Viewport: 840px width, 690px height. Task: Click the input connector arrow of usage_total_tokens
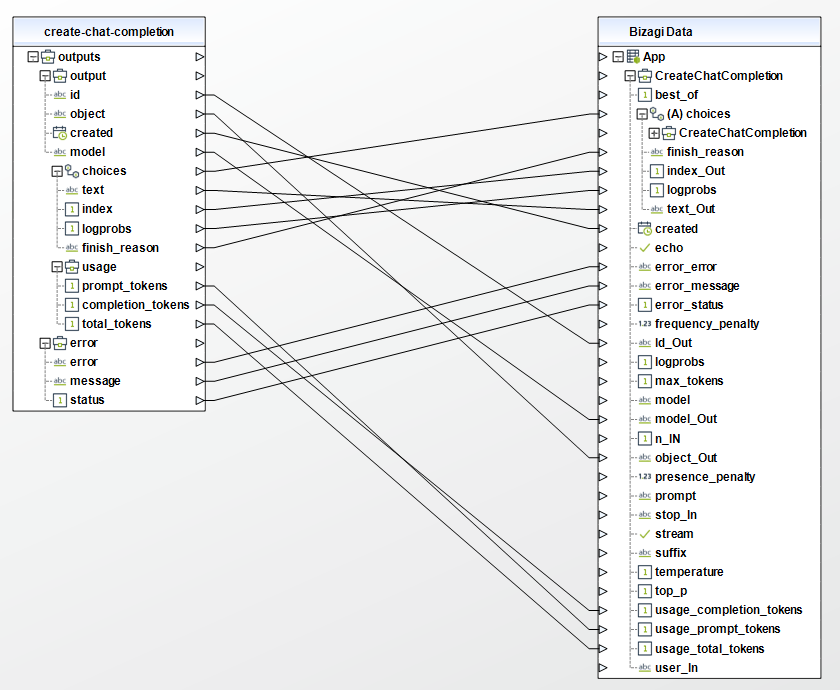click(x=603, y=649)
